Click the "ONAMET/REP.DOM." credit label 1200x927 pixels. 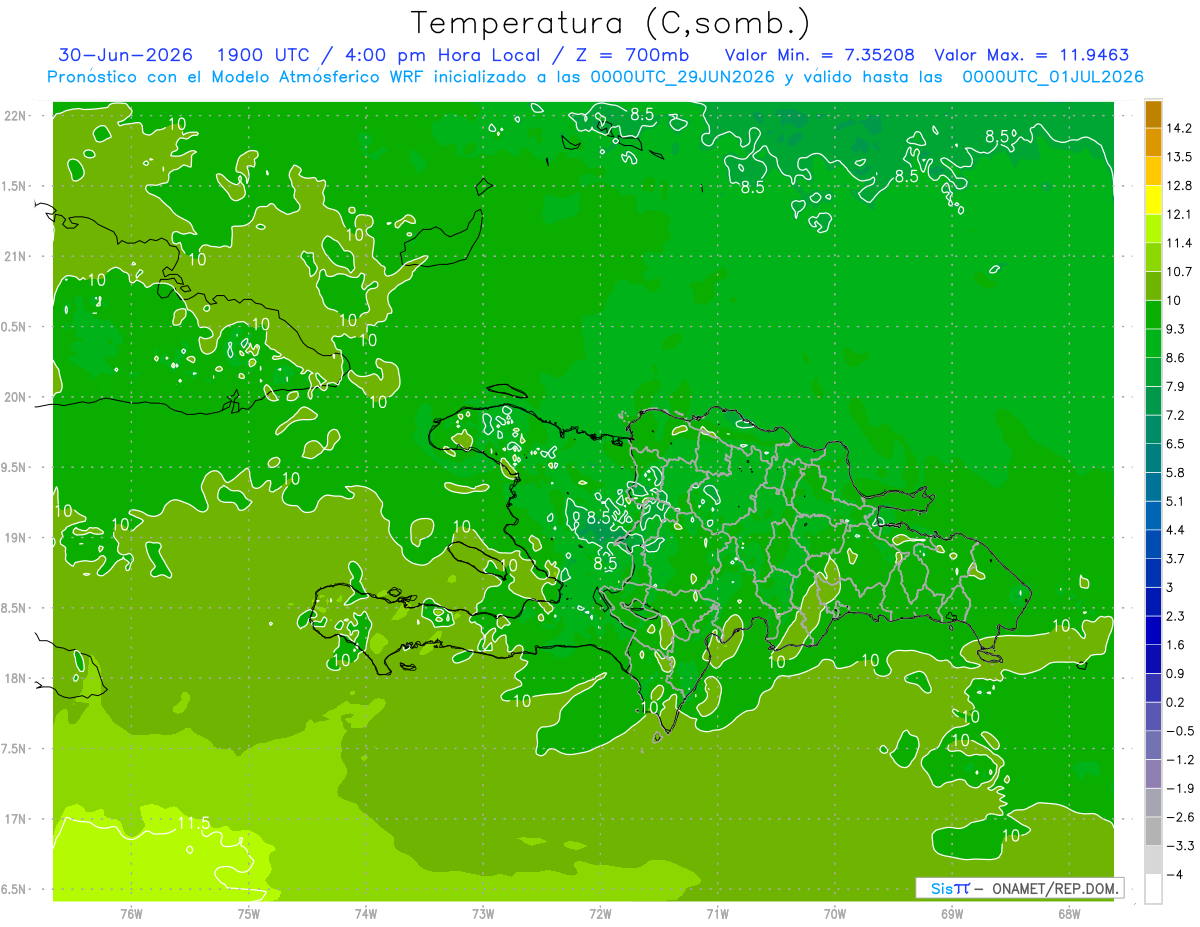[1056, 888]
